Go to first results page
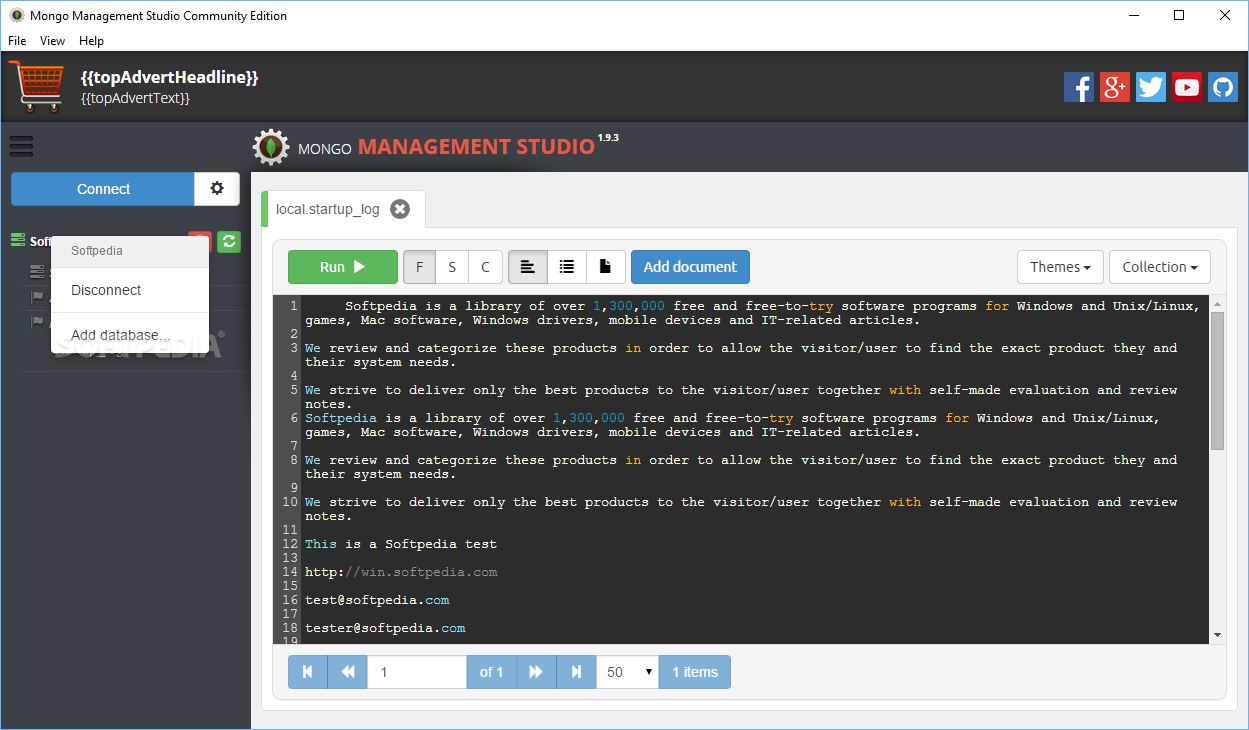The image size is (1249, 730). coord(308,672)
